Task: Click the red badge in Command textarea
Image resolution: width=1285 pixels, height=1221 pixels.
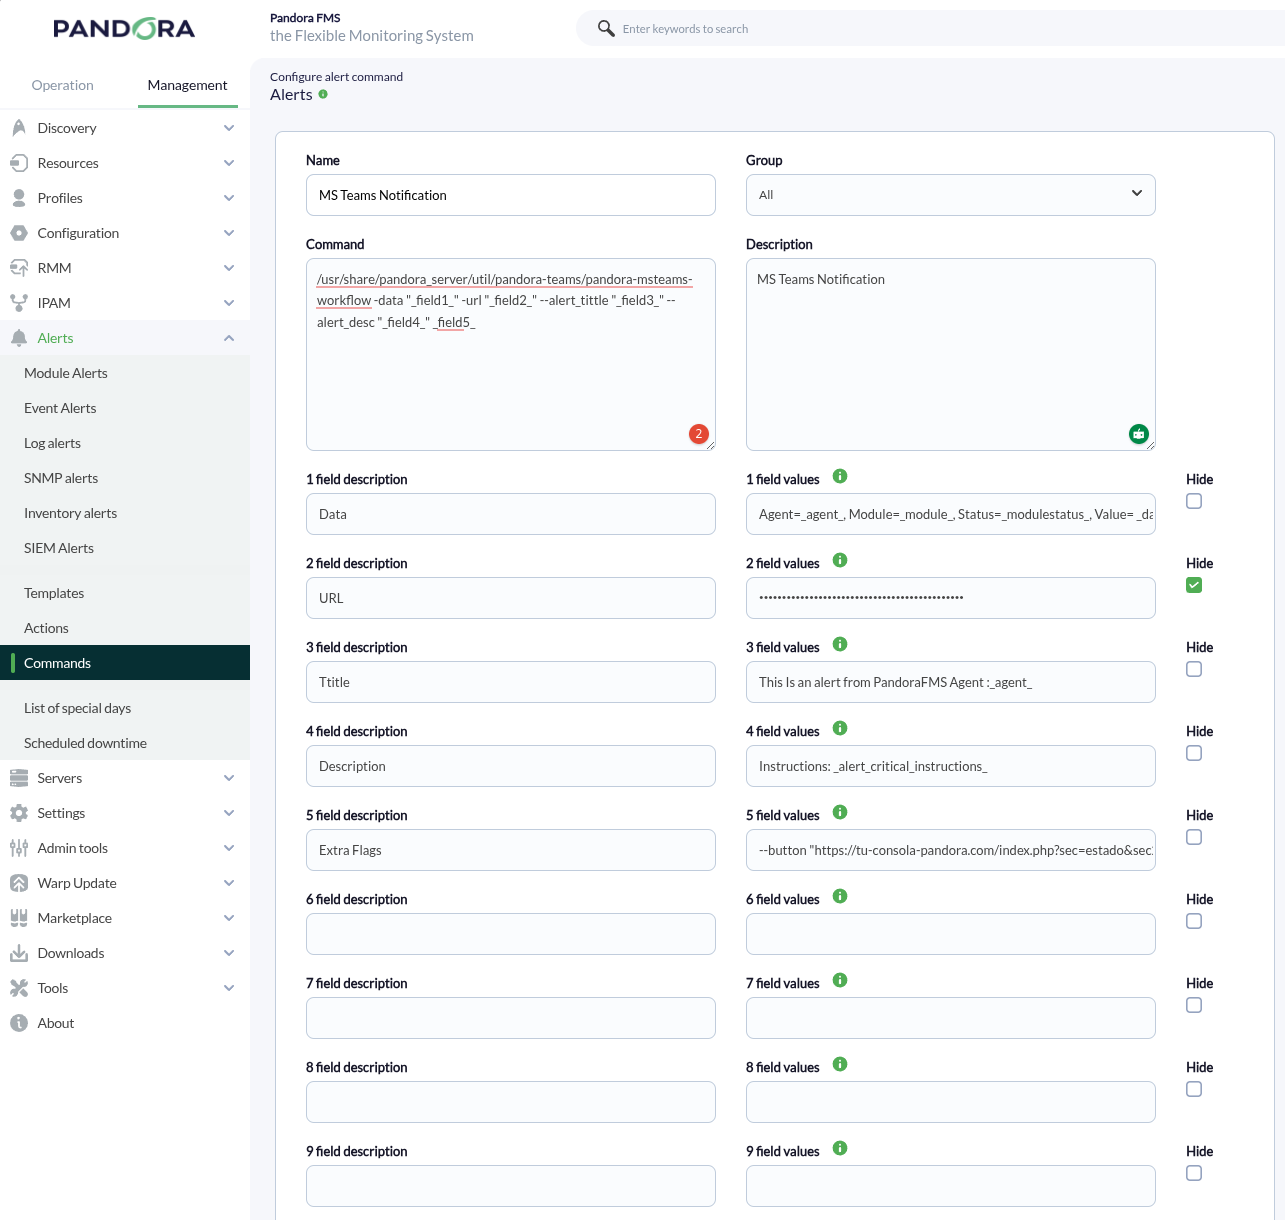Action: 699,433
